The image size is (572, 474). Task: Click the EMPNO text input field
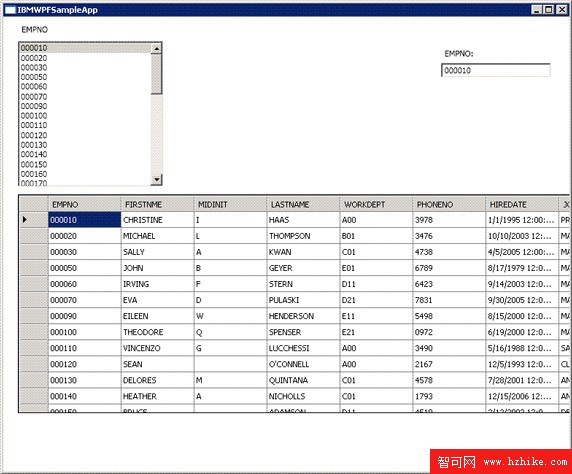coord(496,70)
